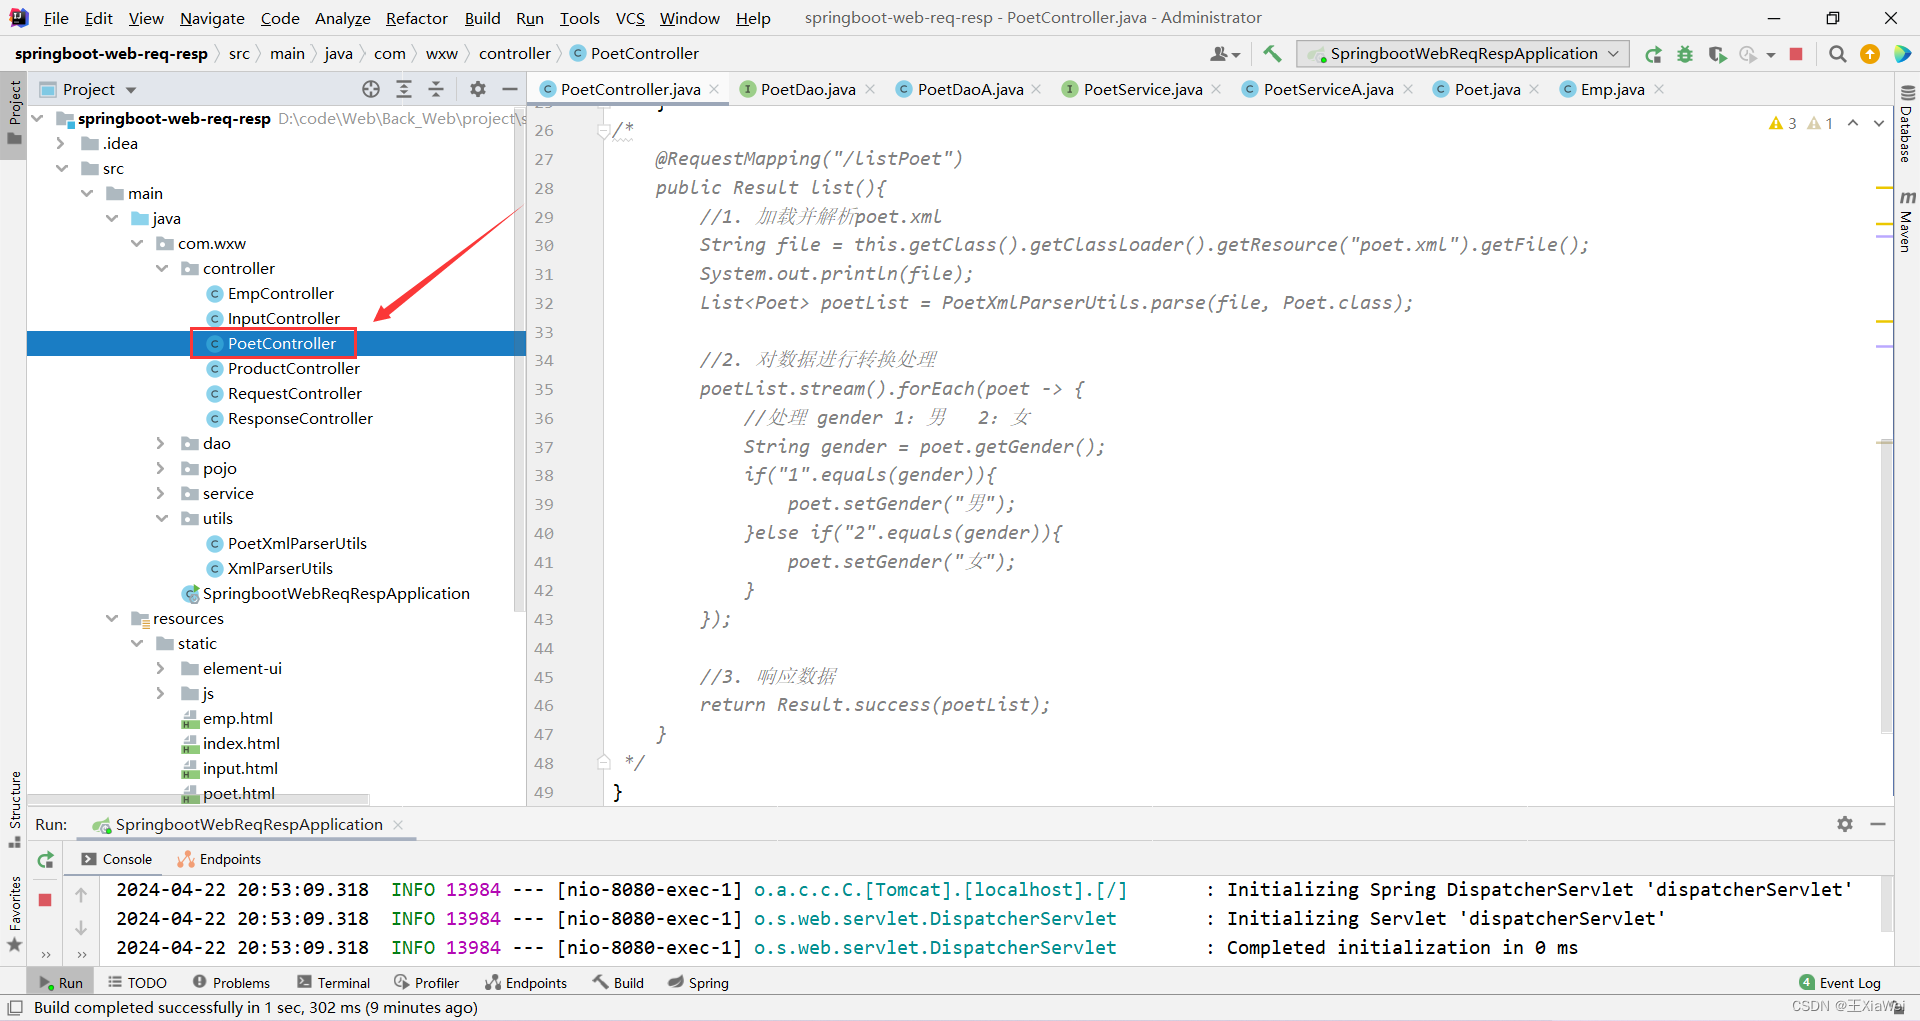Select the Endpoints tab in Run panel
Image resolution: width=1920 pixels, height=1021 pixels.
click(x=219, y=859)
